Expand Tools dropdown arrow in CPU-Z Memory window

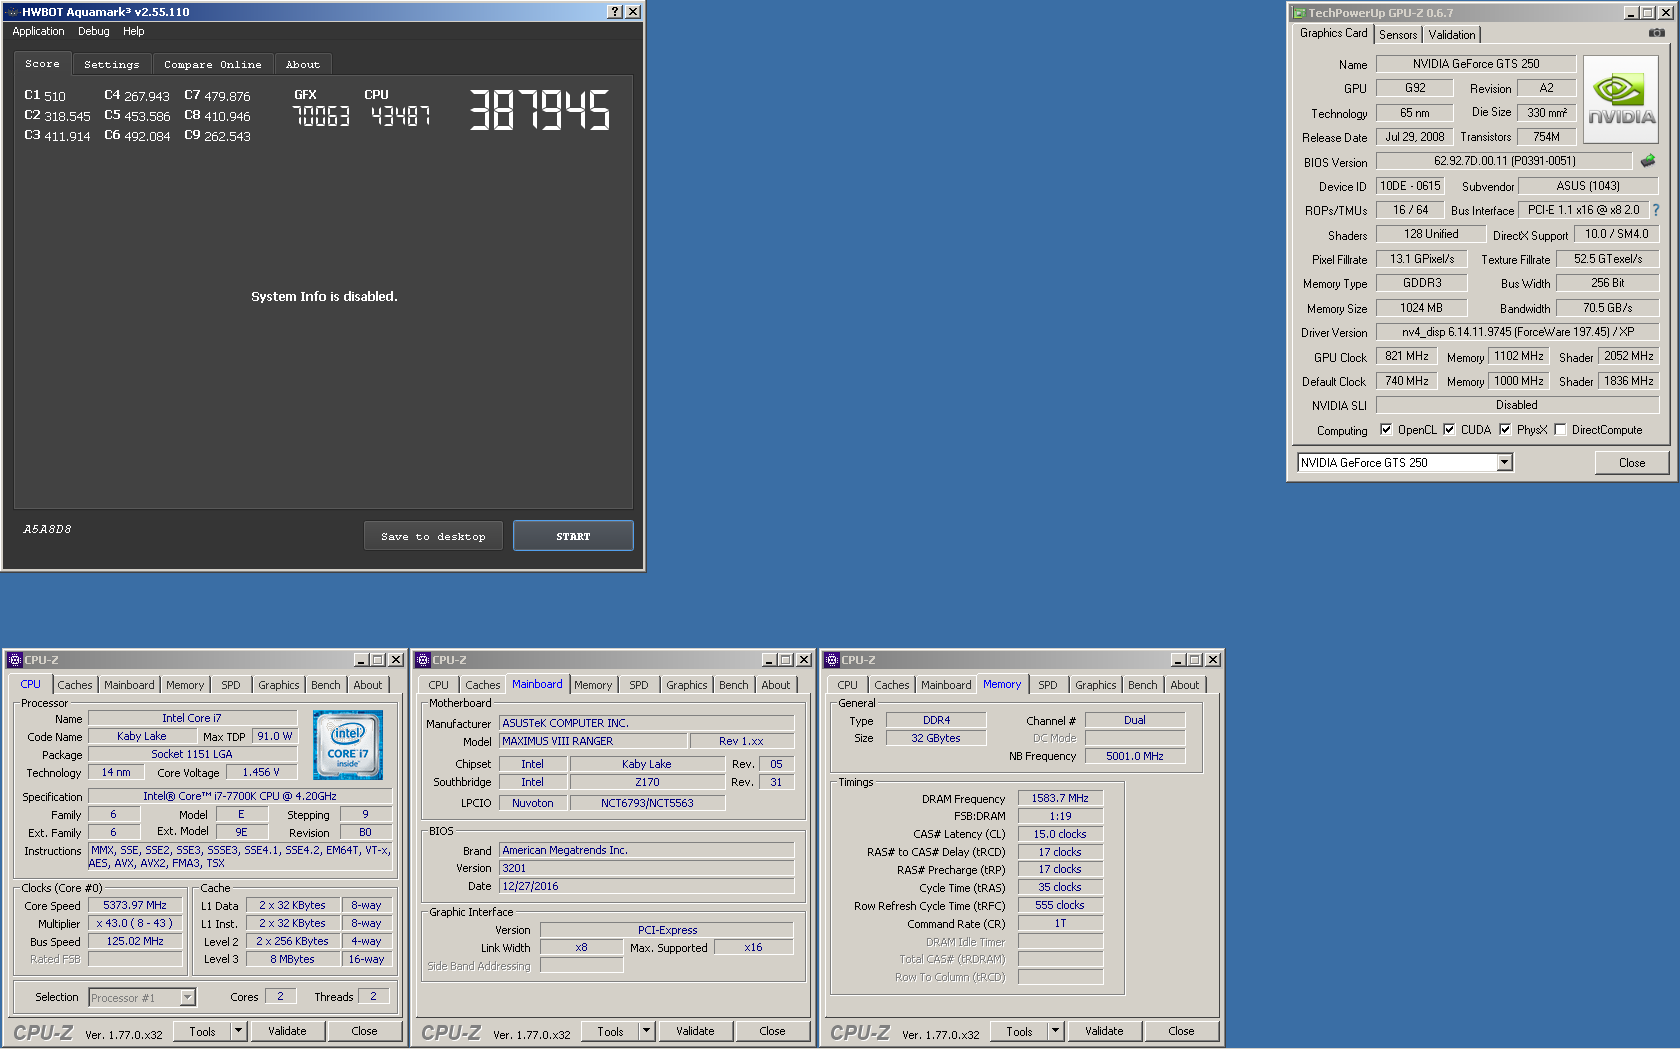click(1055, 1030)
